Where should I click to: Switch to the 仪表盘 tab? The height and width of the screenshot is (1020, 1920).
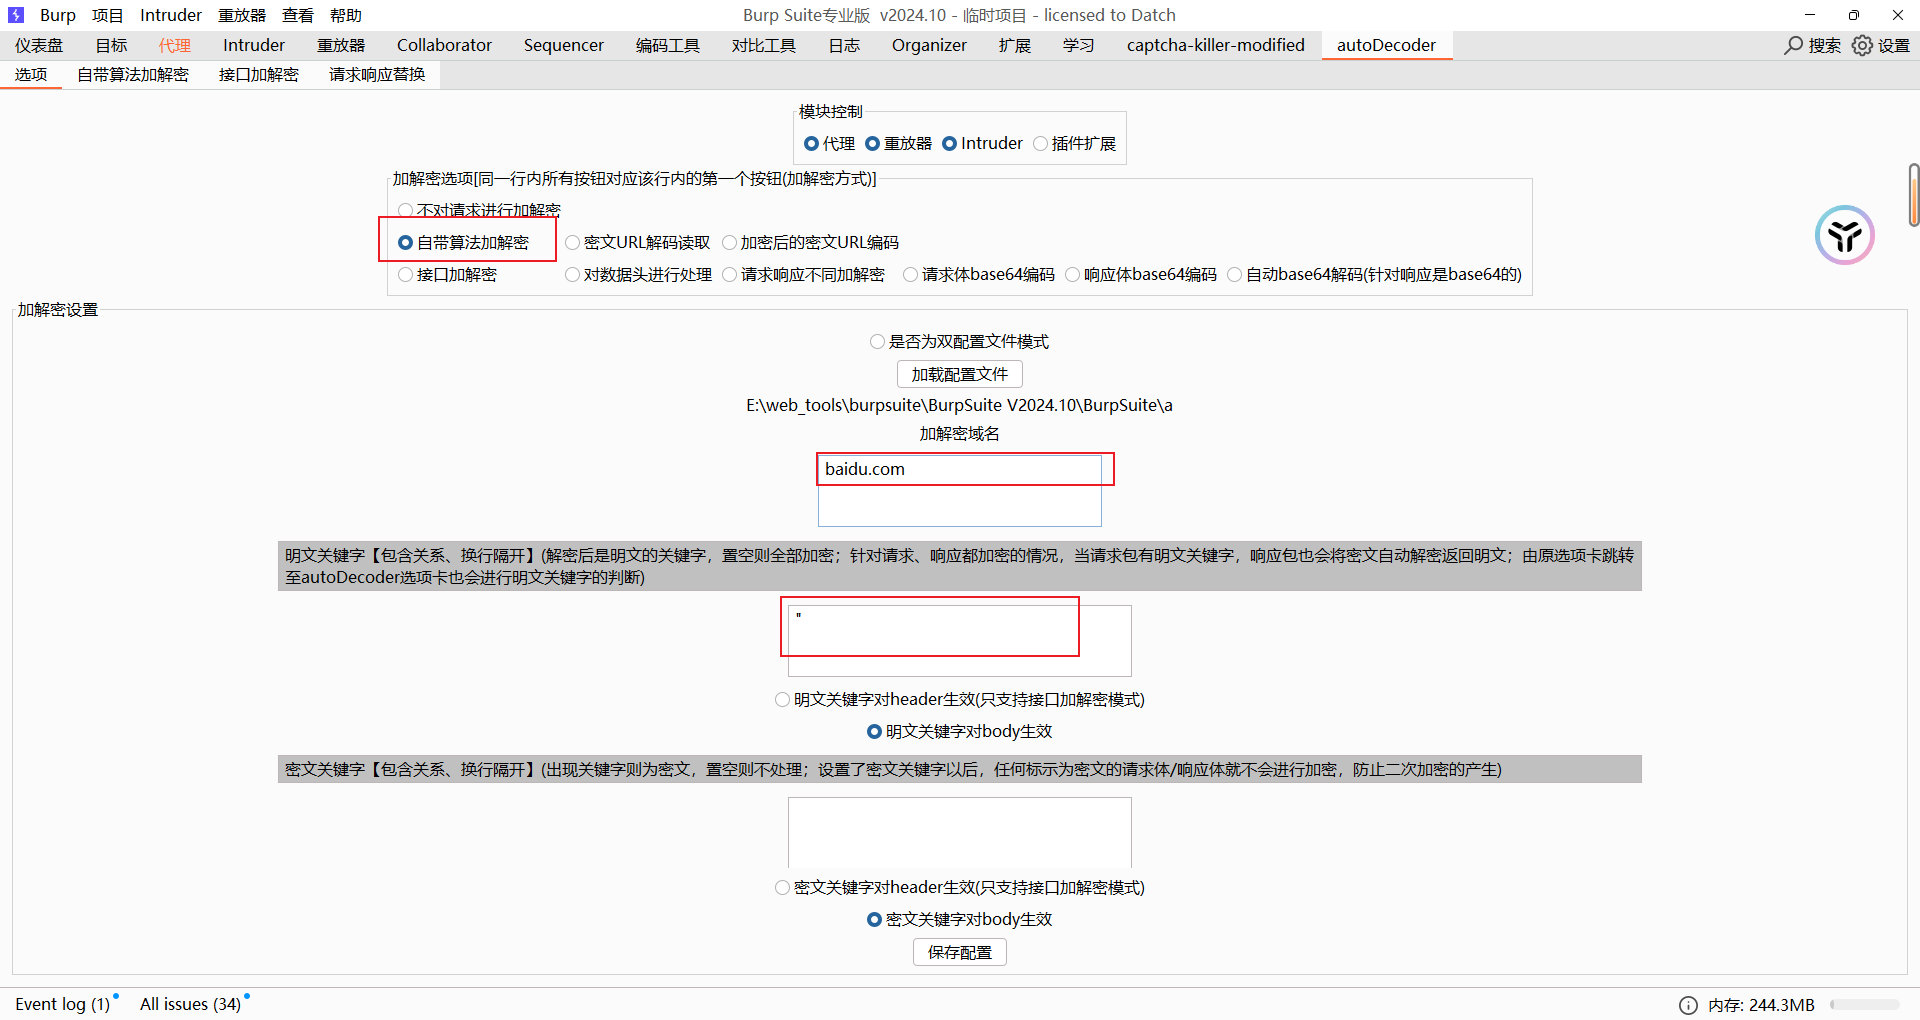pos(39,45)
